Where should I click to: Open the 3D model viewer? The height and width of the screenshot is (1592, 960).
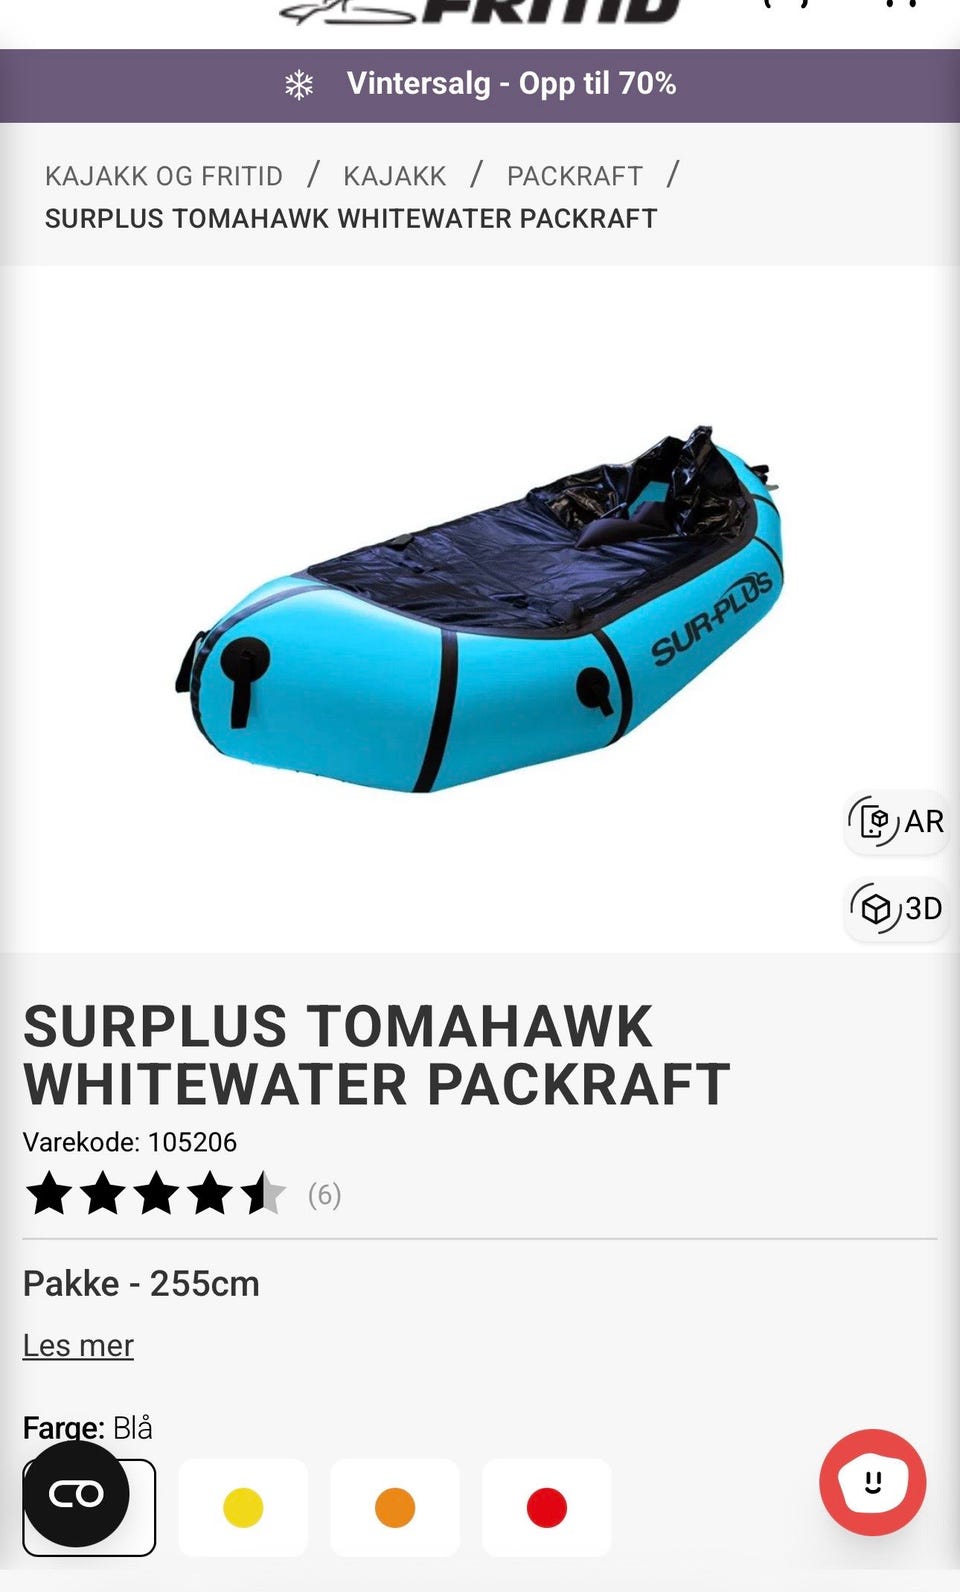[x=897, y=908]
